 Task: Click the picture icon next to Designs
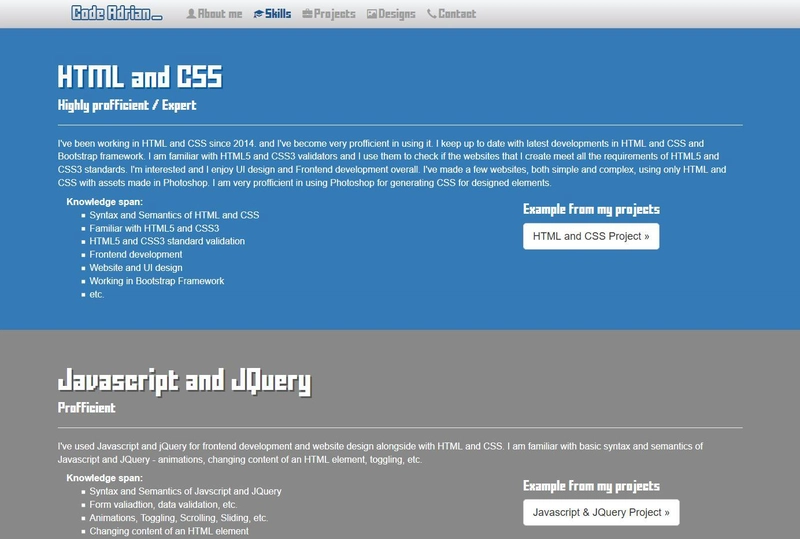372,14
